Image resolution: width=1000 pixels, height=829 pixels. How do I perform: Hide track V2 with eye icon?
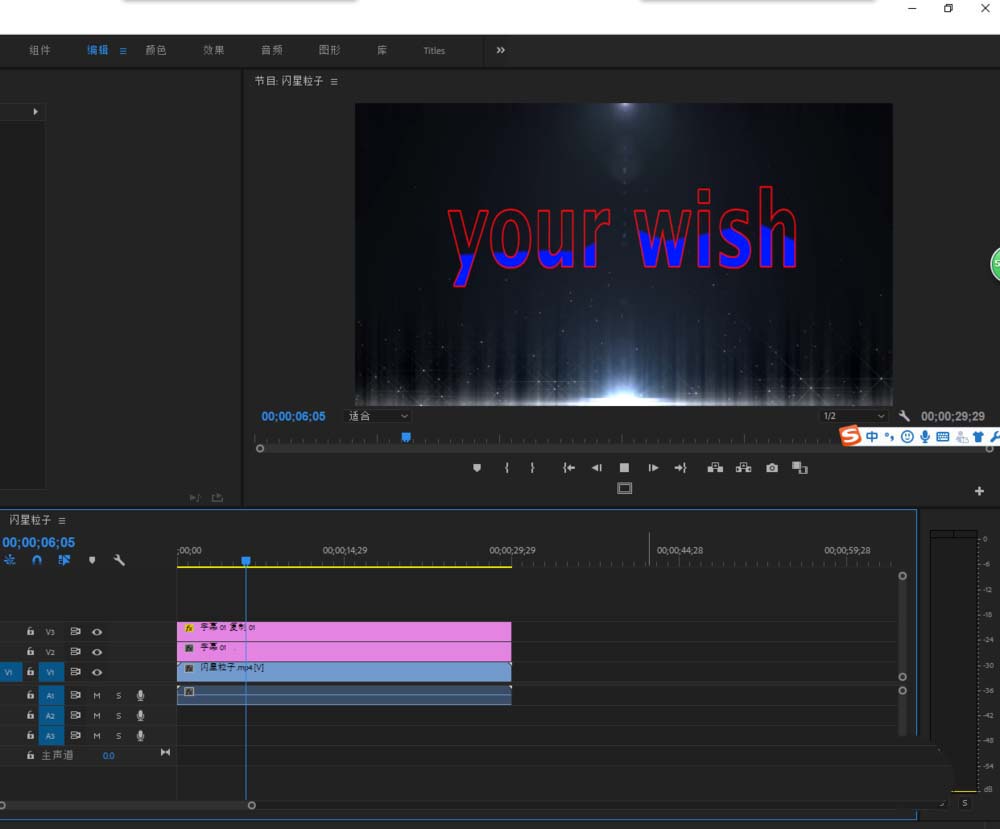[97, 652]
